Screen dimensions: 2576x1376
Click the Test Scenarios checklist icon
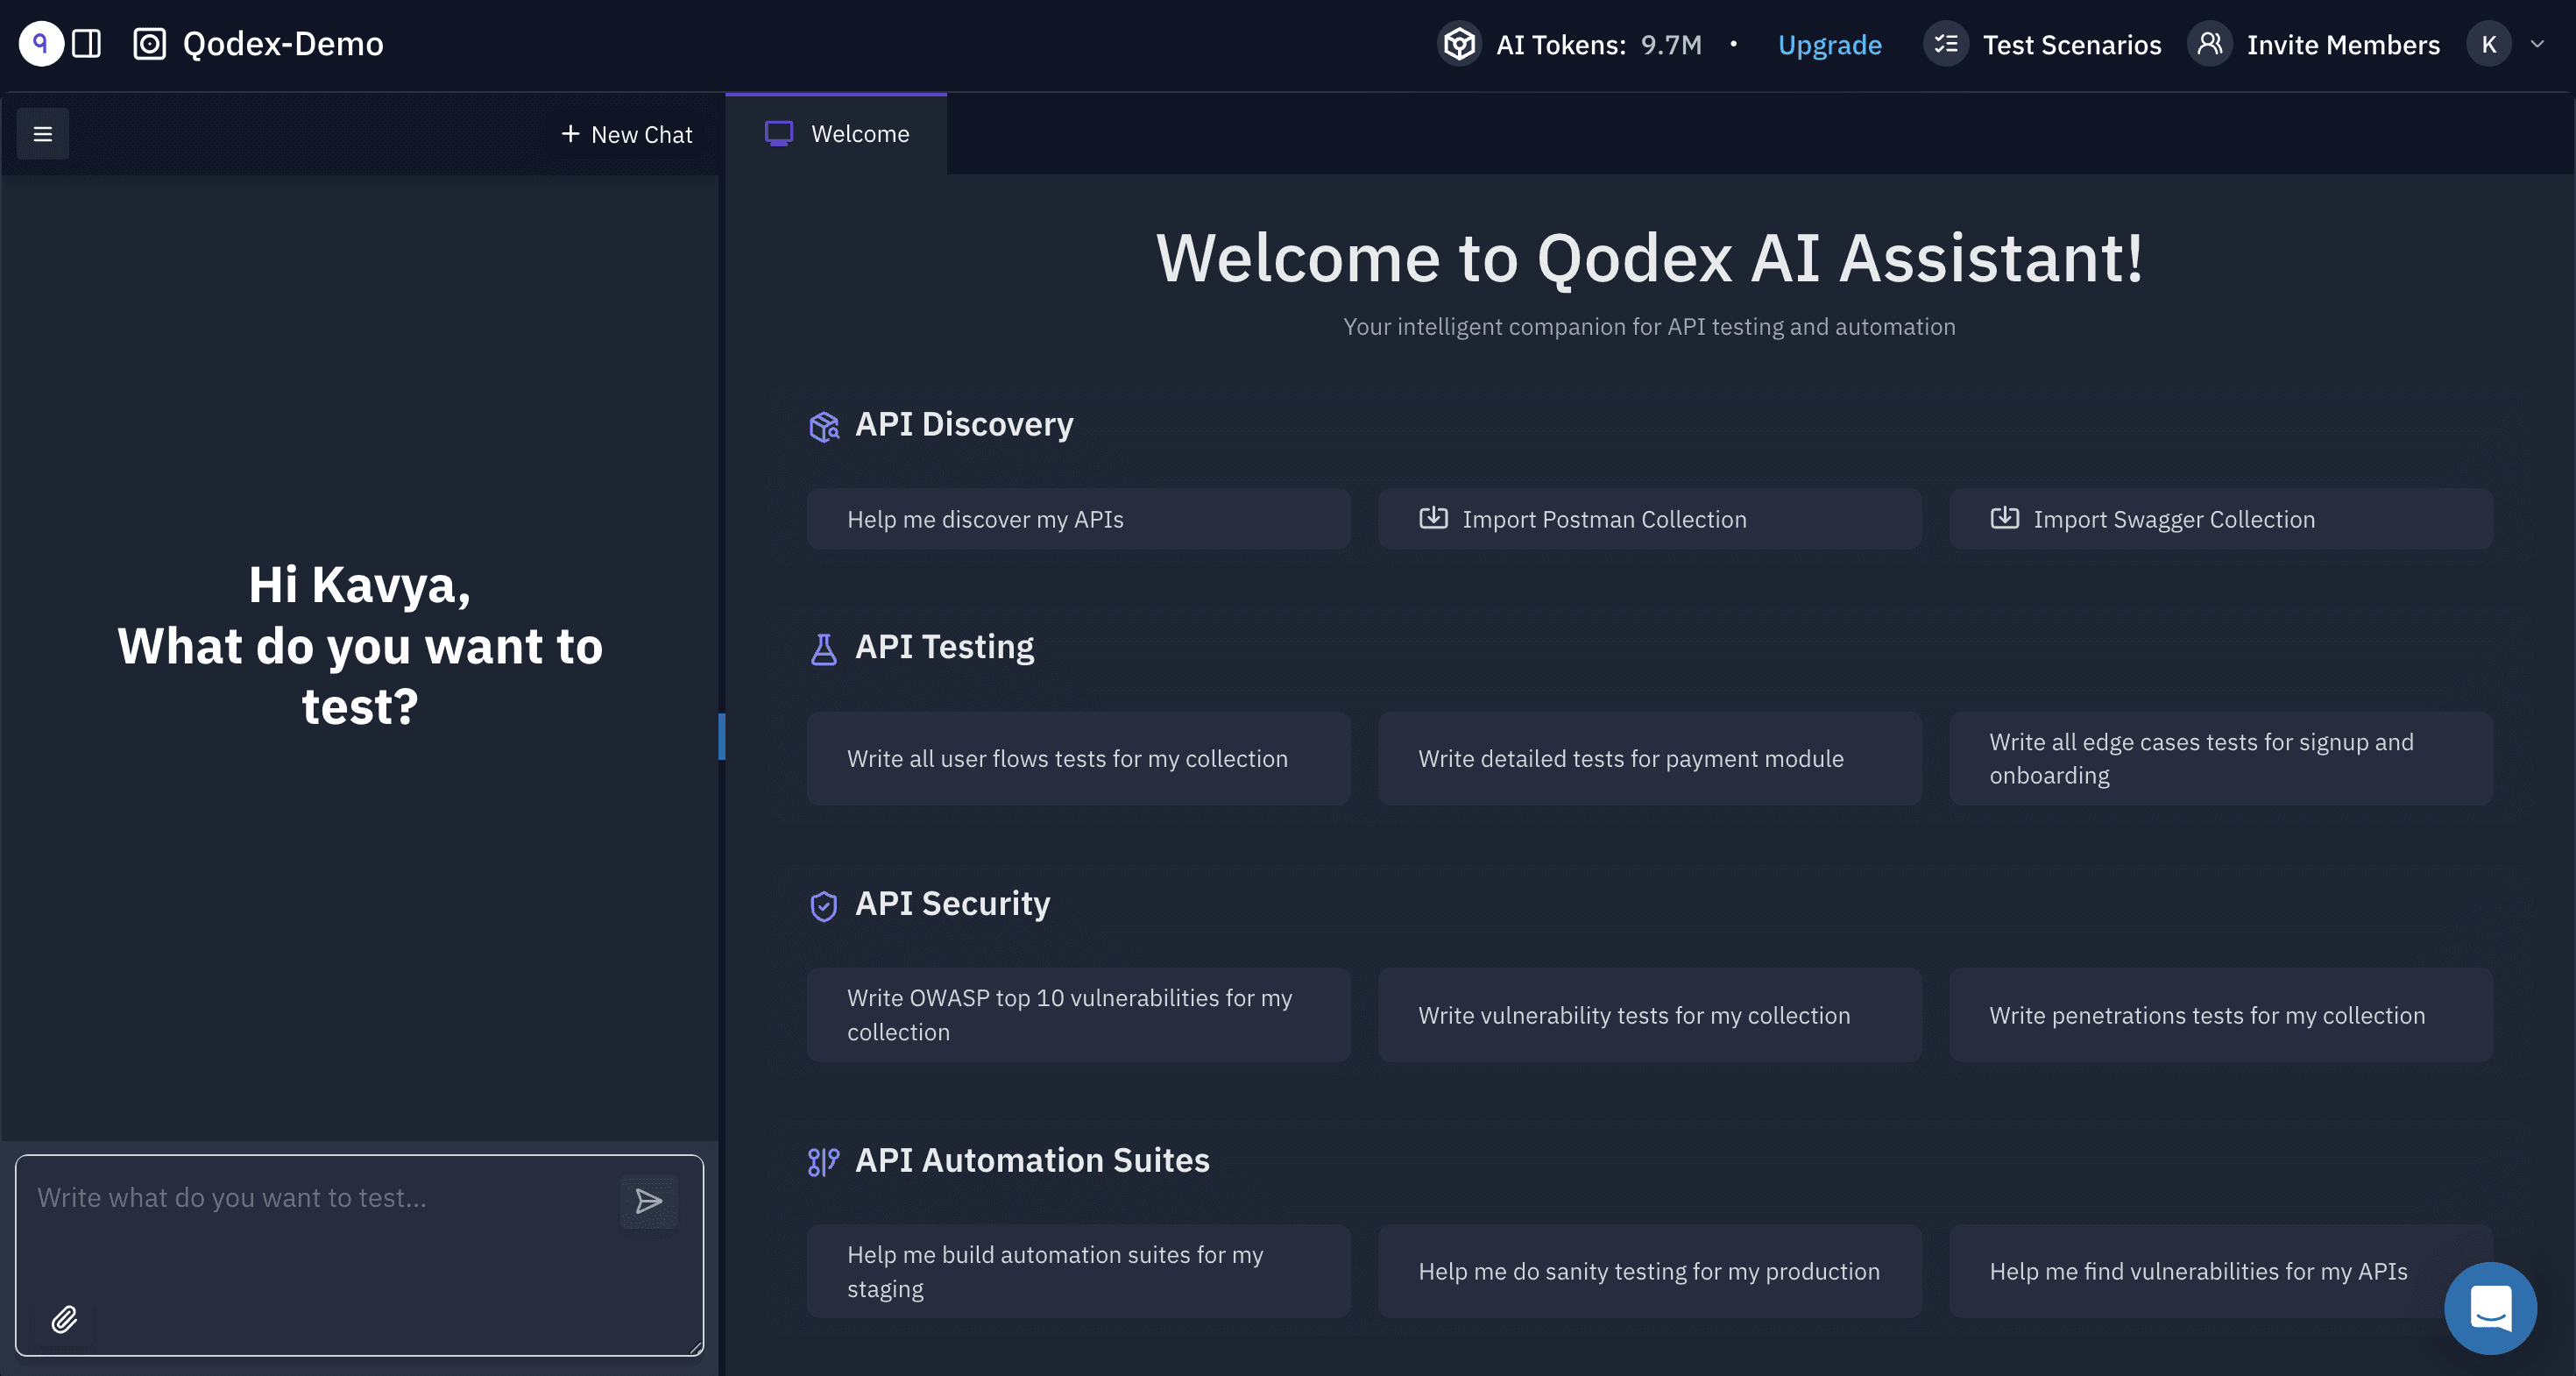(1945, 44)
